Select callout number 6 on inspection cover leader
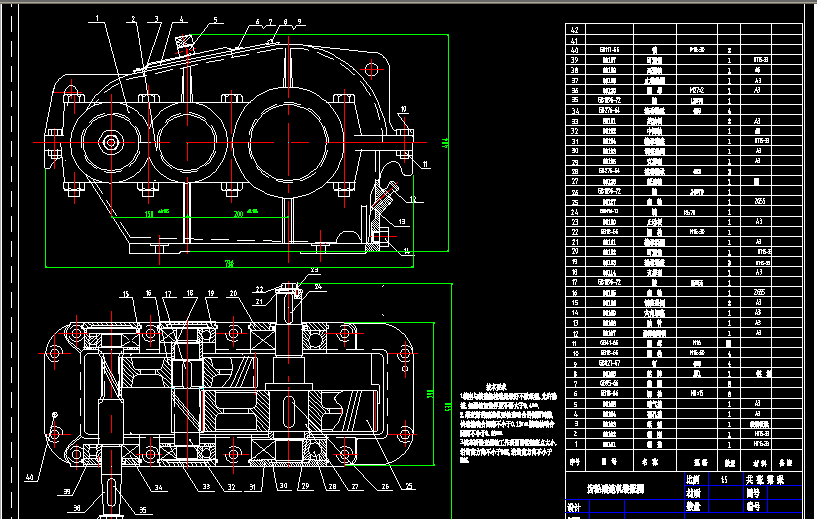 [257, 22]
